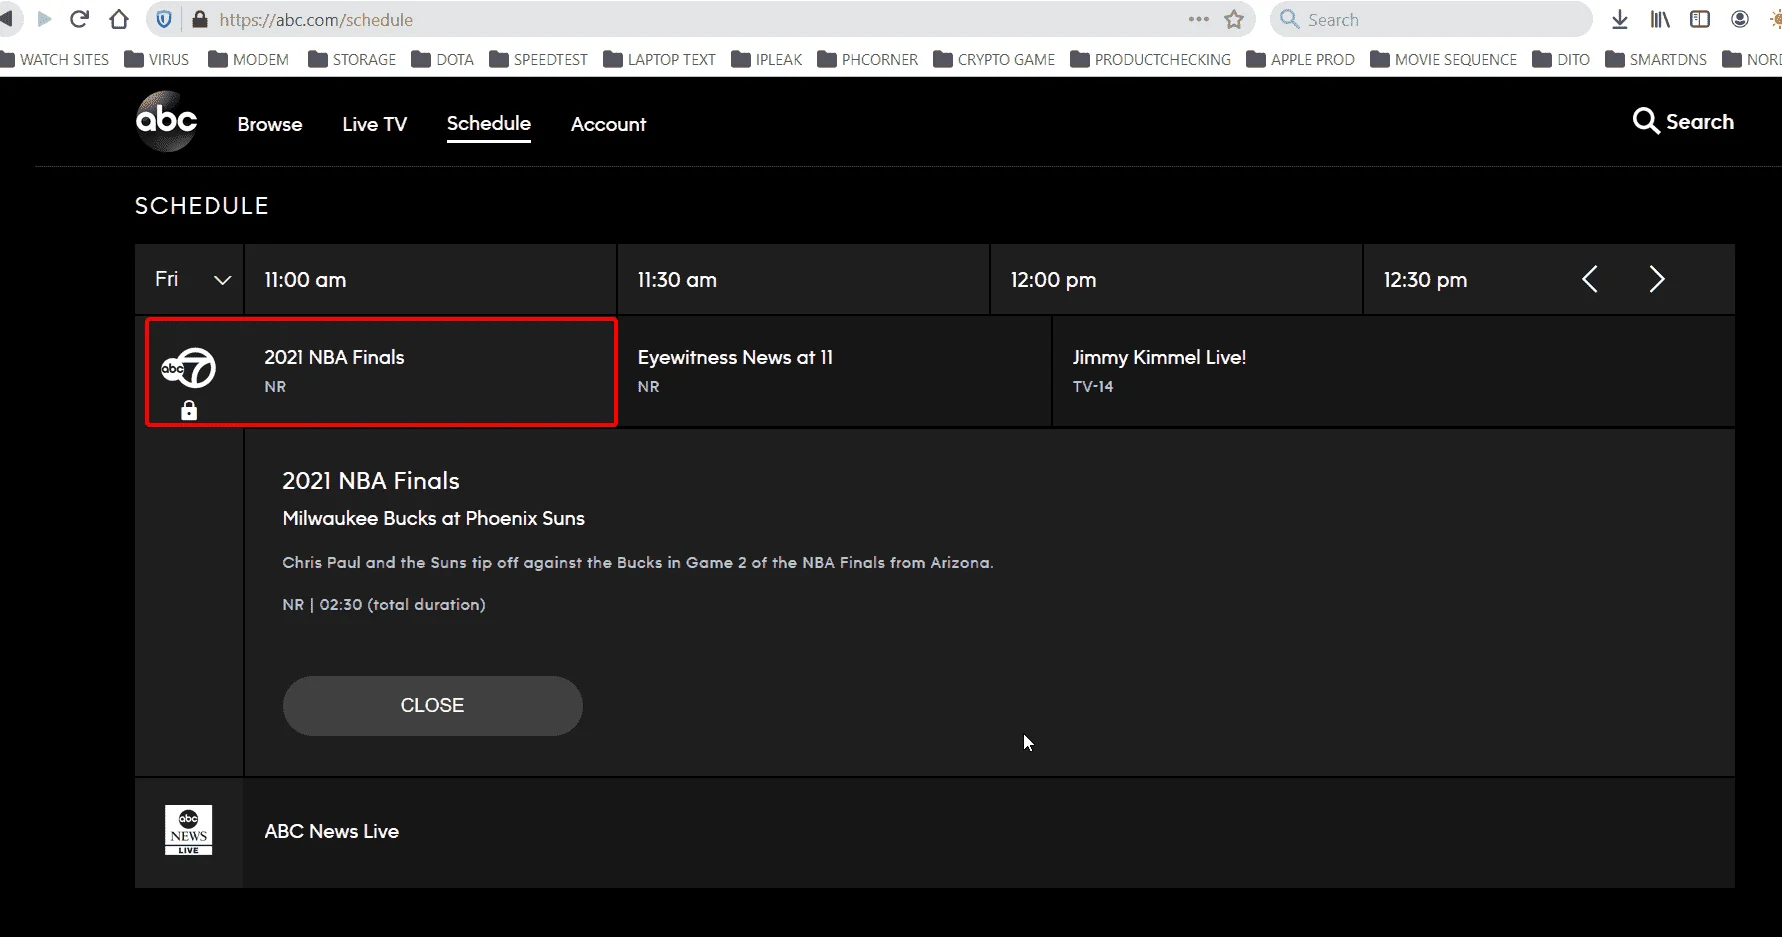Open browser downloads panel
The image size is (1782, 937).
pos(1620,19)
